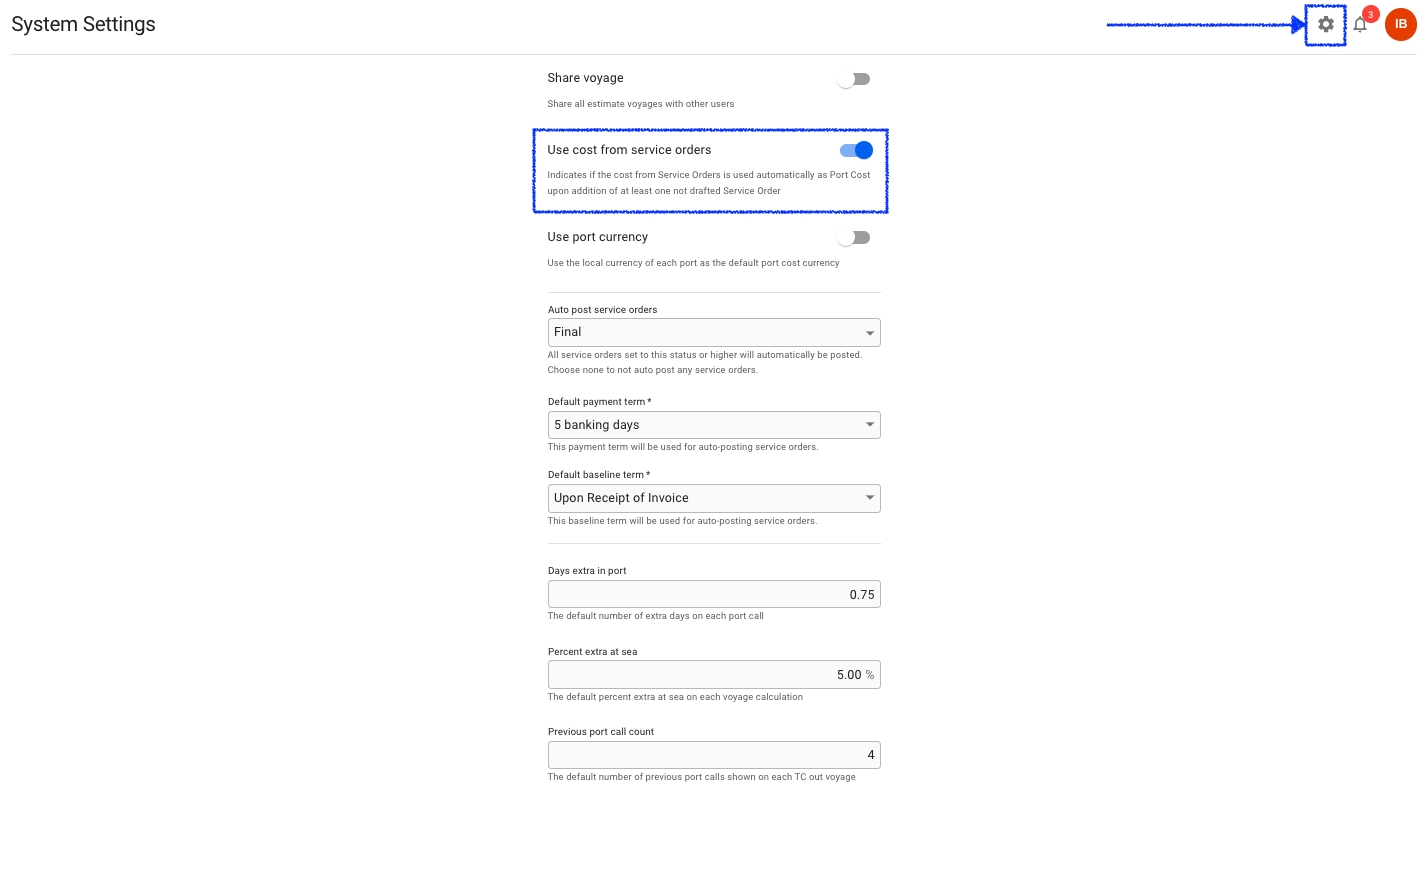Enable the Share voyage toggle
Screen dimensions: 1428x878
[854, 79]
